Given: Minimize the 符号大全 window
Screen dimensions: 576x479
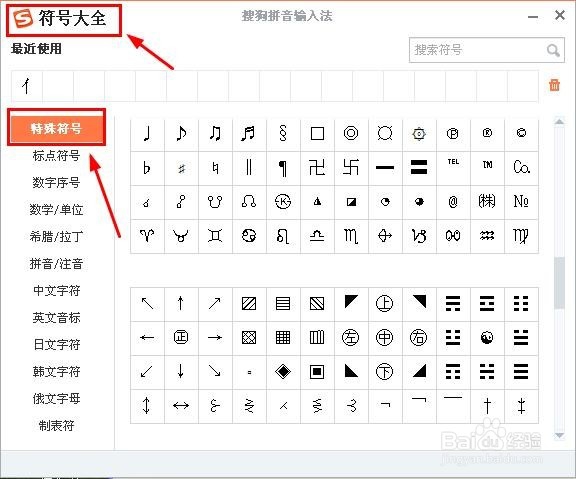Looking at the screenshot, I should (533, 17).
